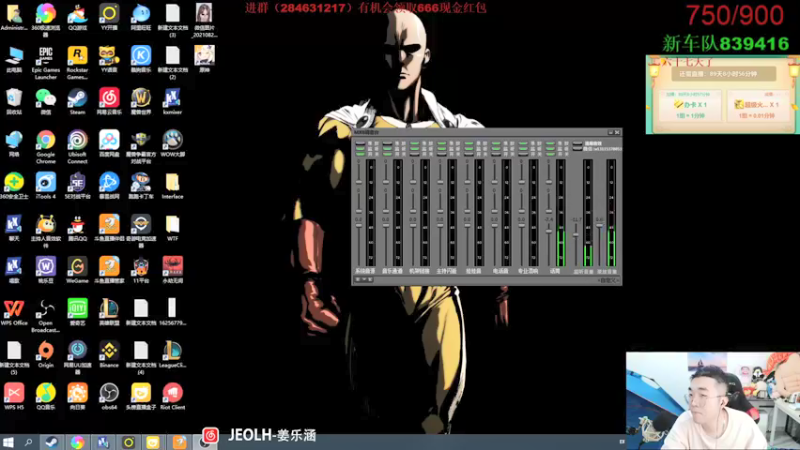Minimize the kX mixer window
The height and width of the screenshot is (450, 800).
(610, 132)
